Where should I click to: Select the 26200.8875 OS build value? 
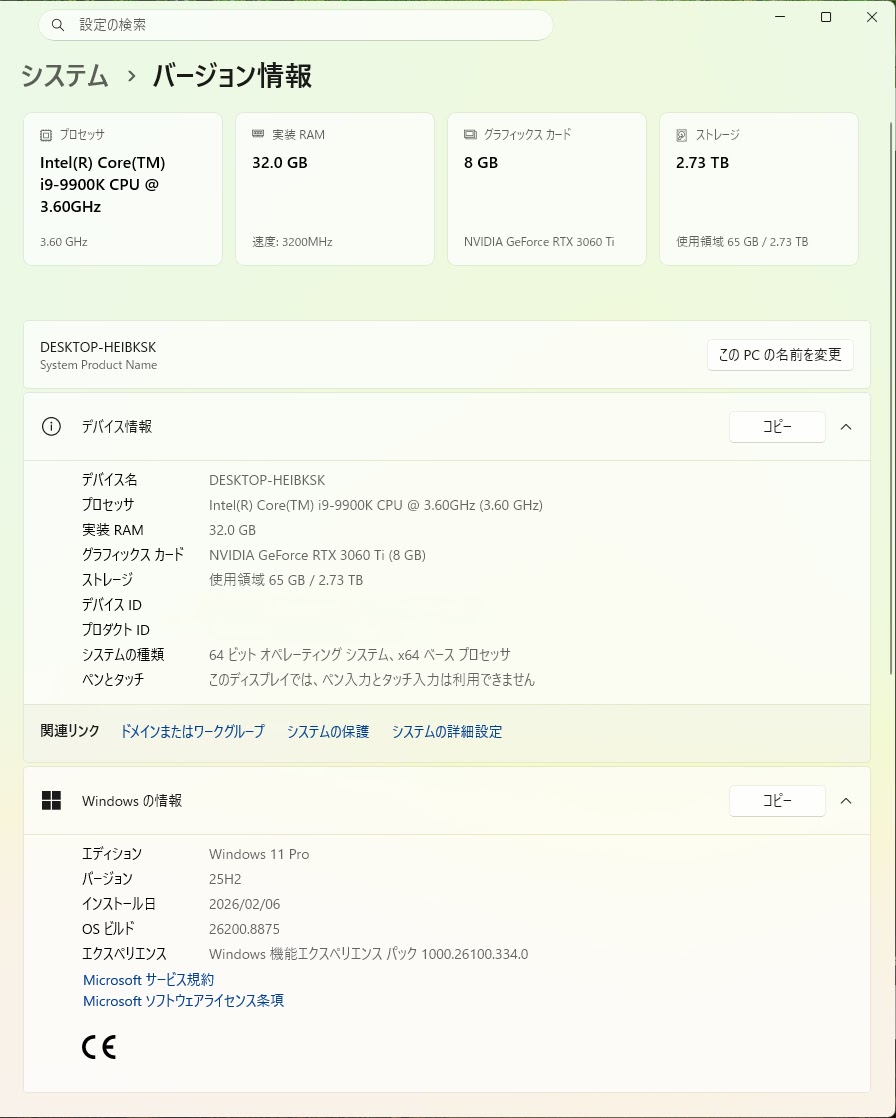click(244, 929)
